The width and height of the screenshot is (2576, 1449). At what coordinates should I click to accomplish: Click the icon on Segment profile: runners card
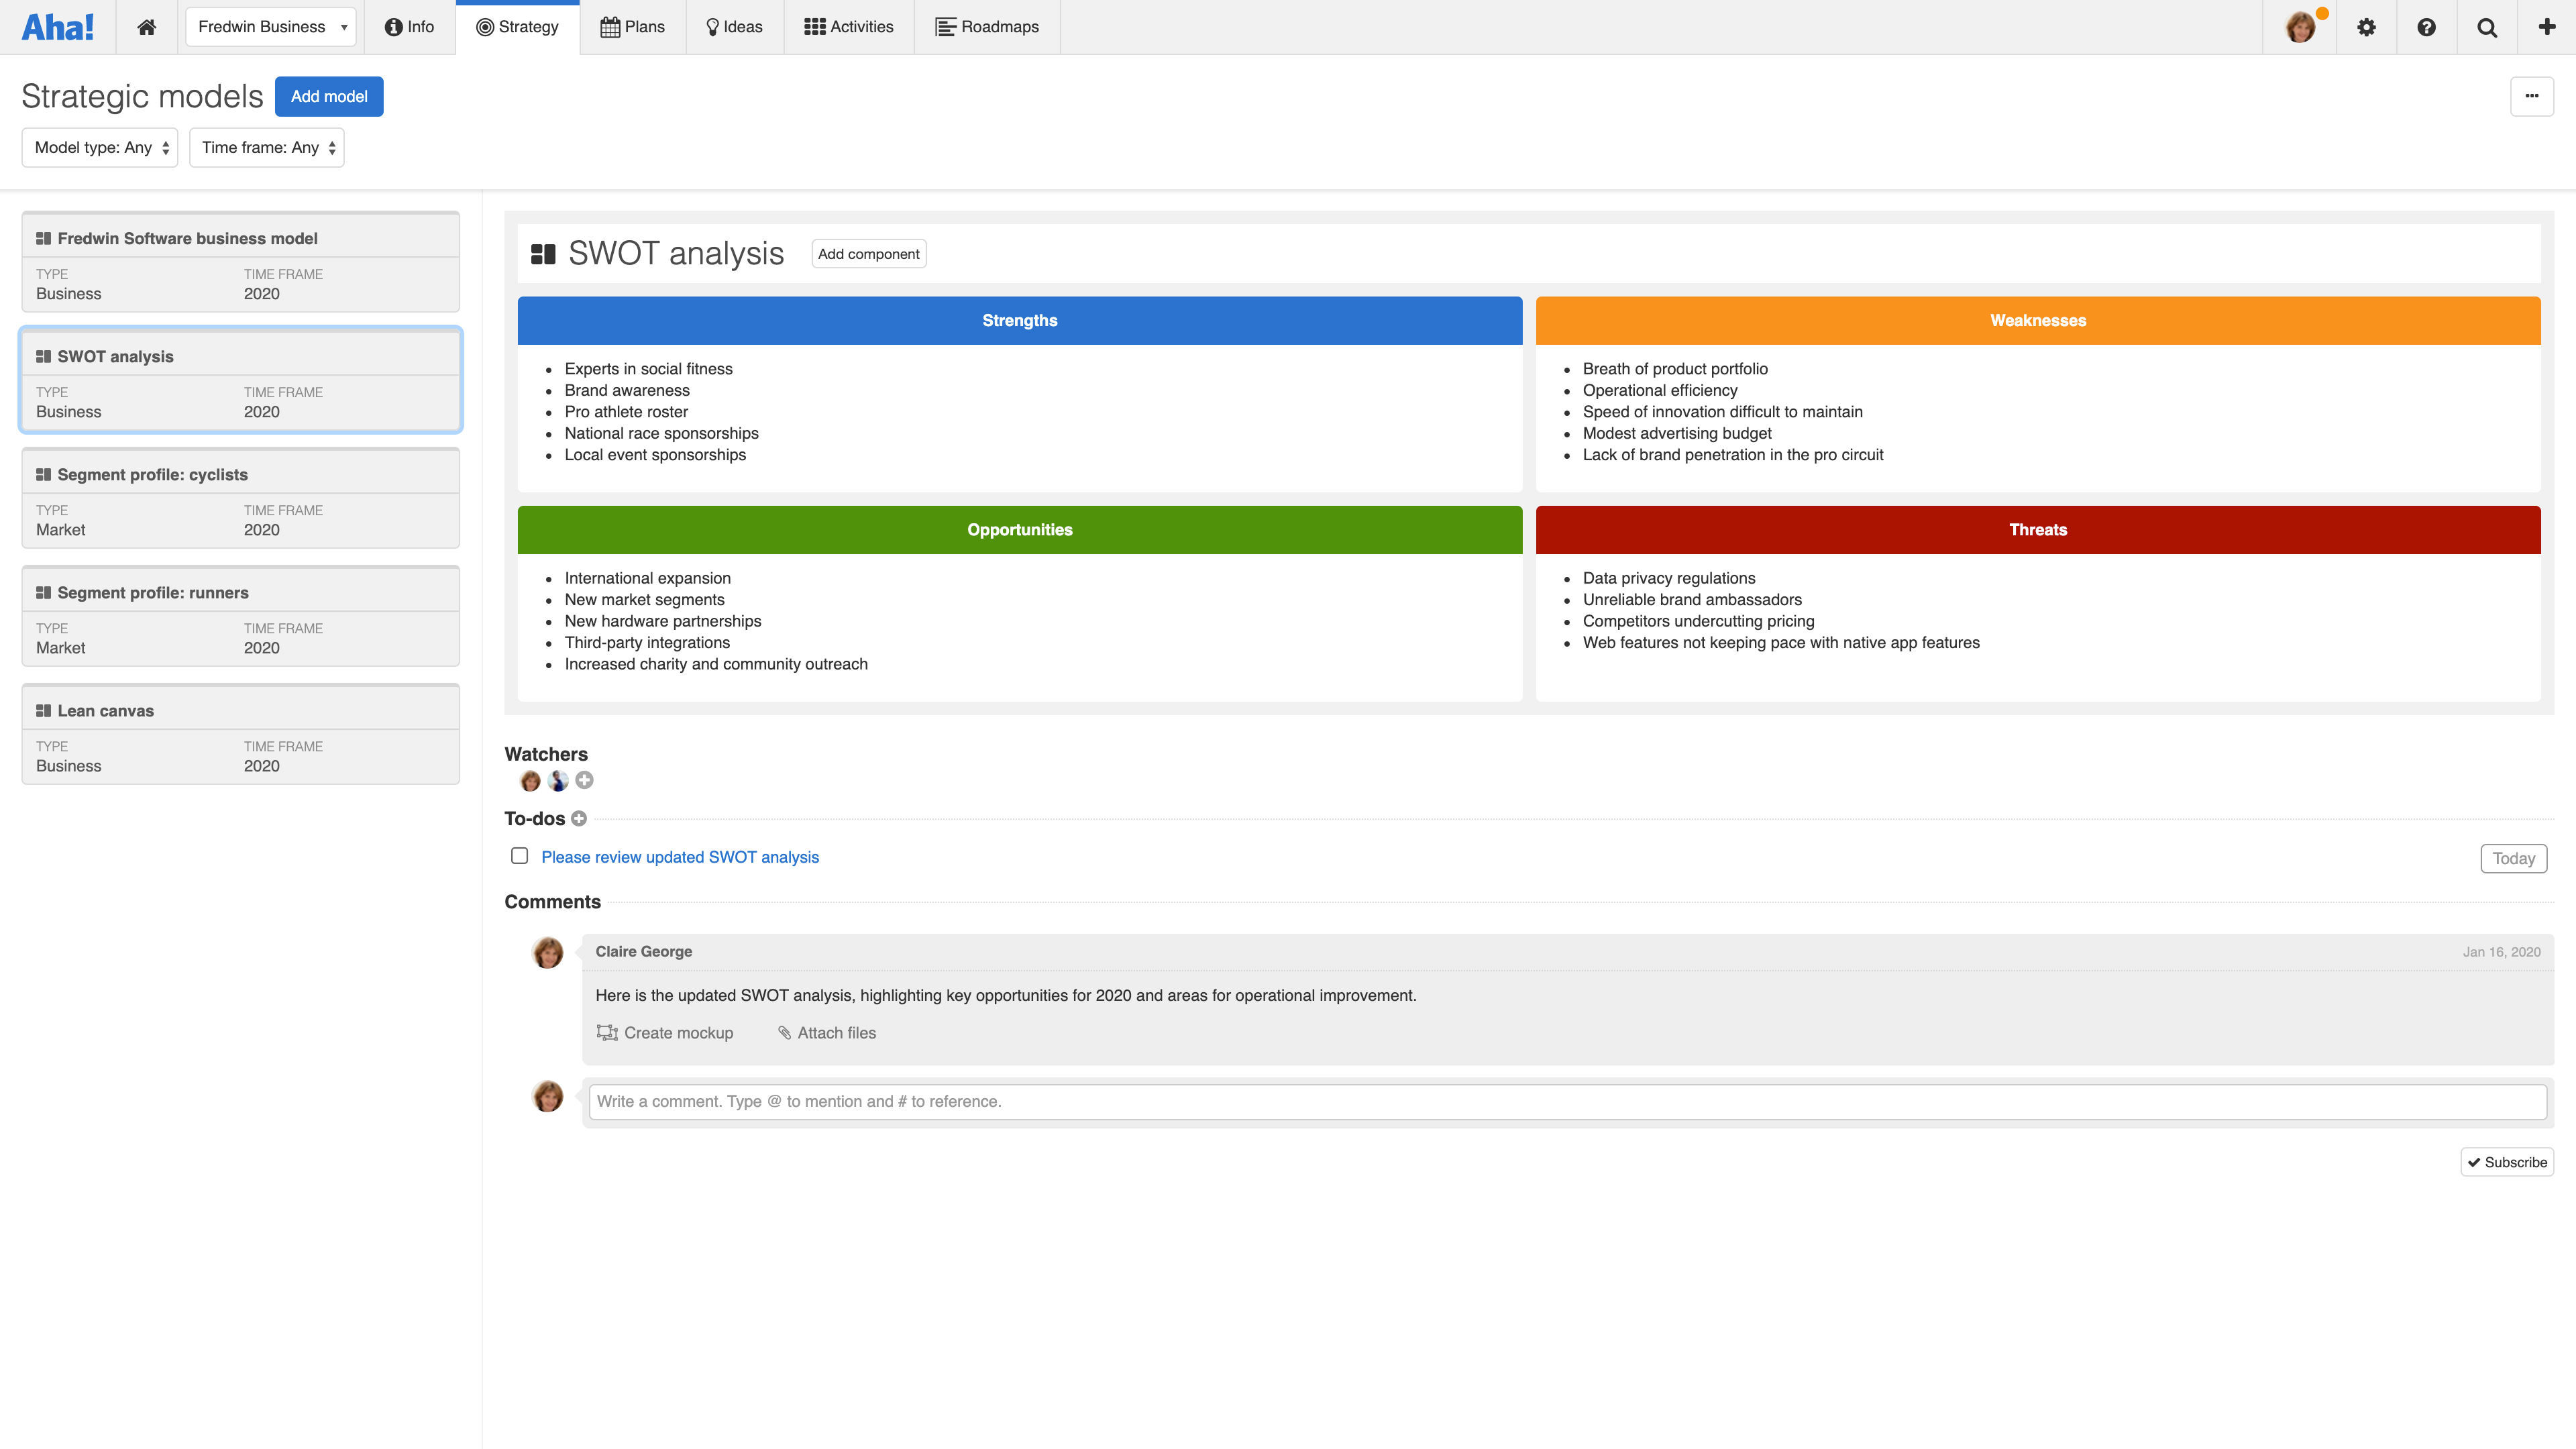point(43,592)
